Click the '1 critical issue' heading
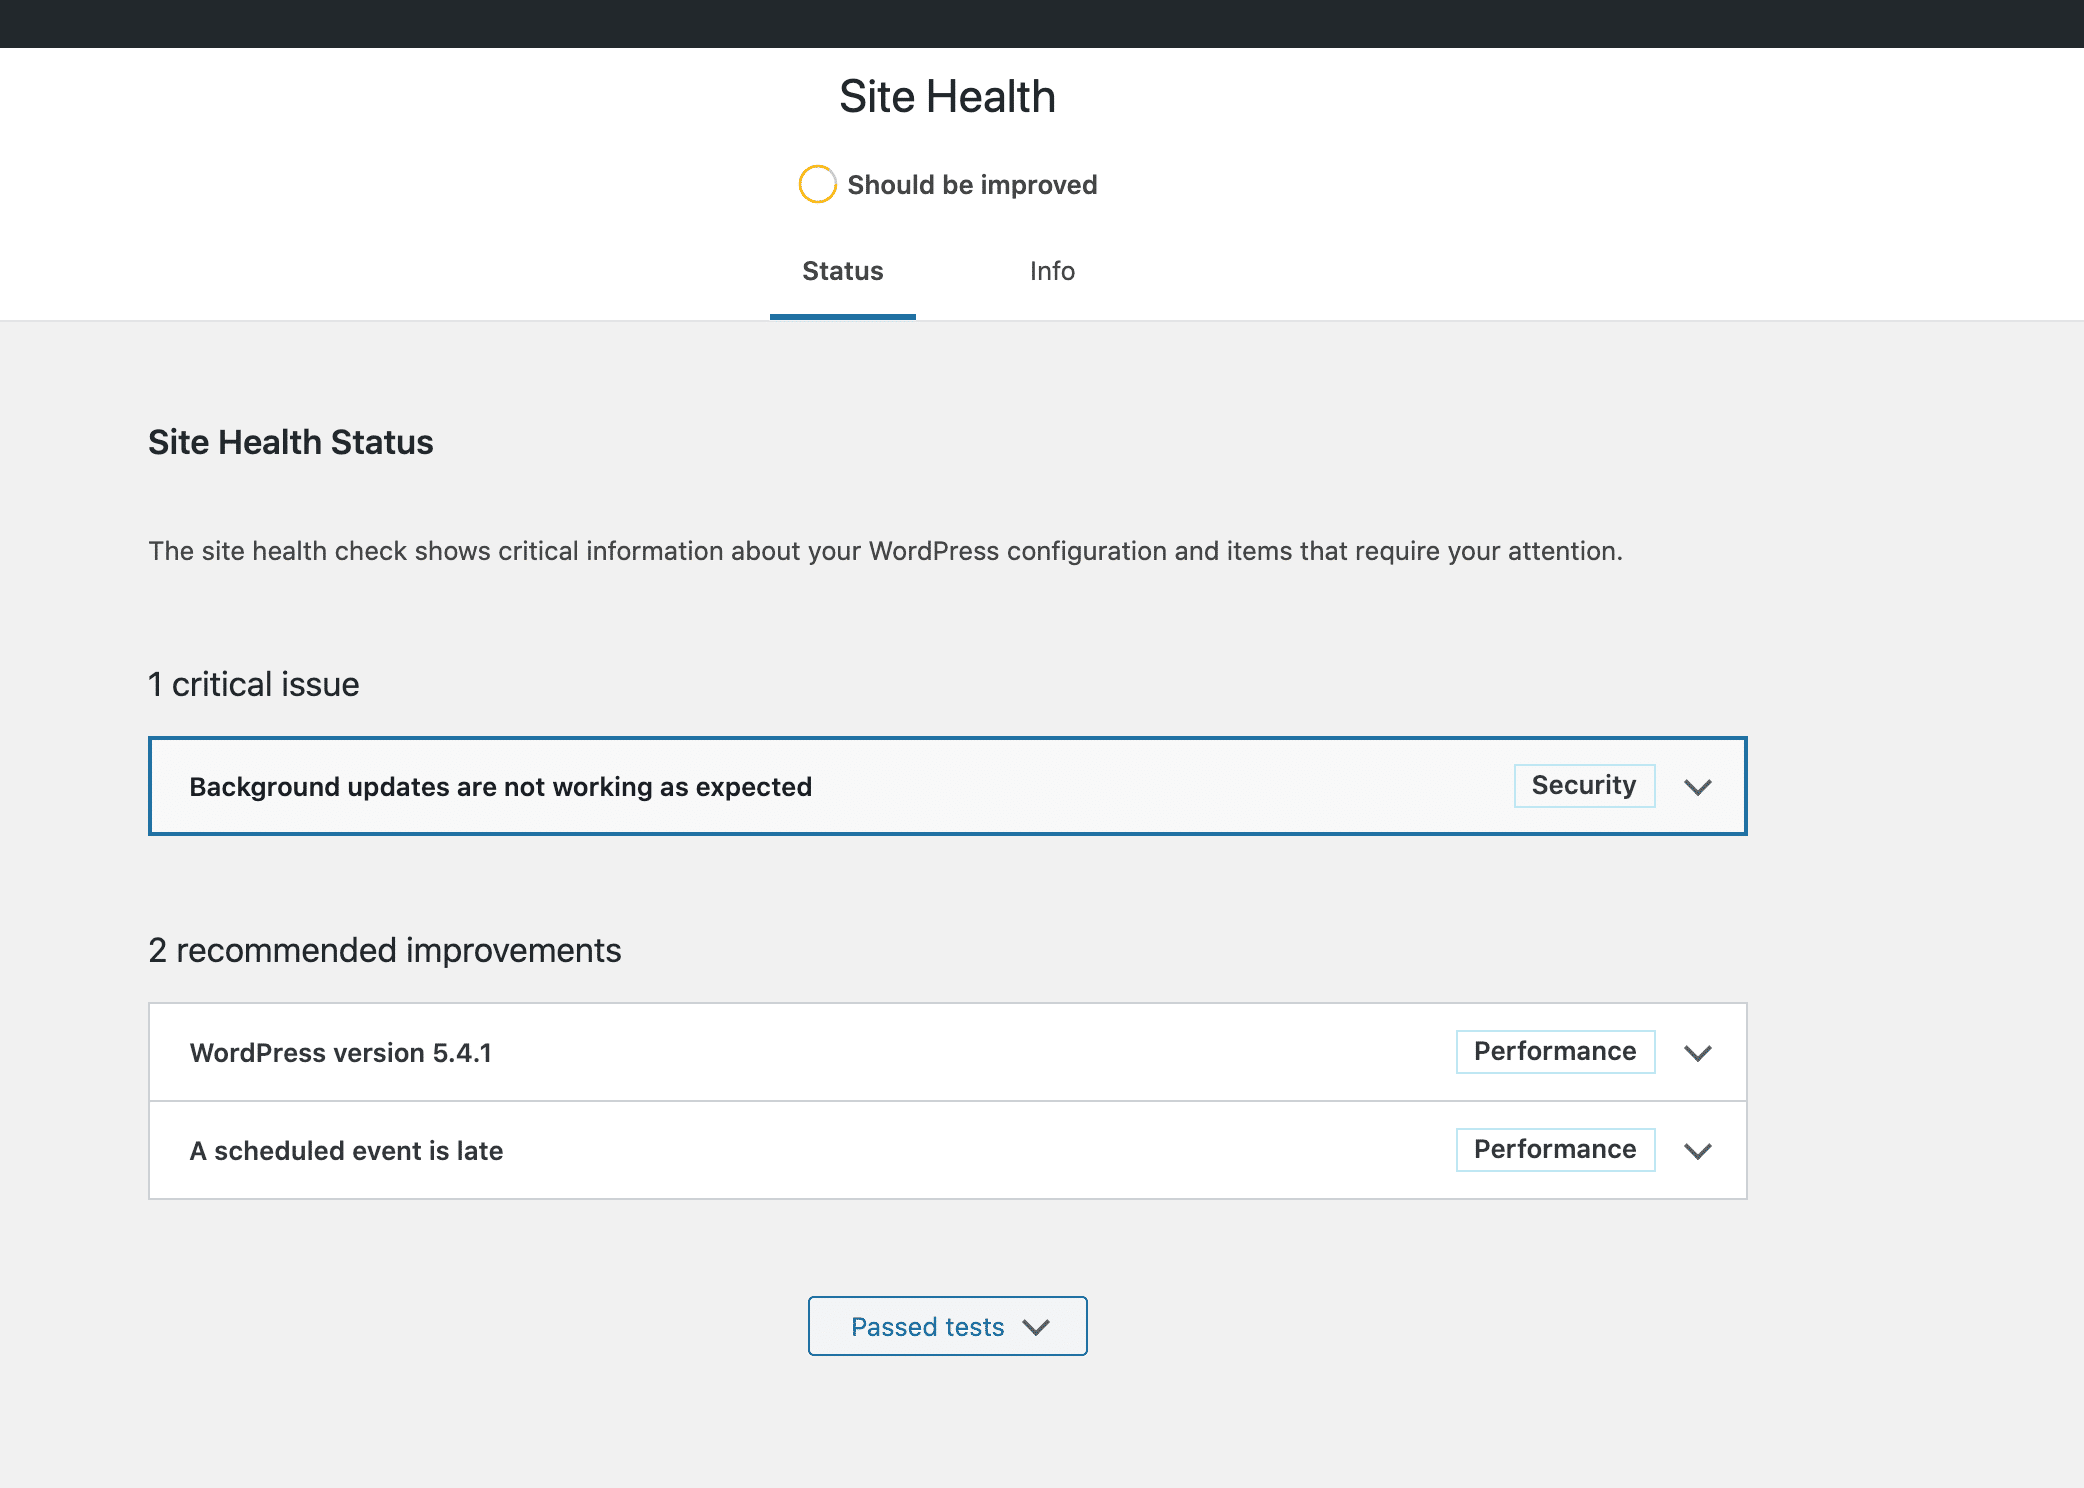The height and width of the screenshot is (1488, 2084). tap(253, 685)
